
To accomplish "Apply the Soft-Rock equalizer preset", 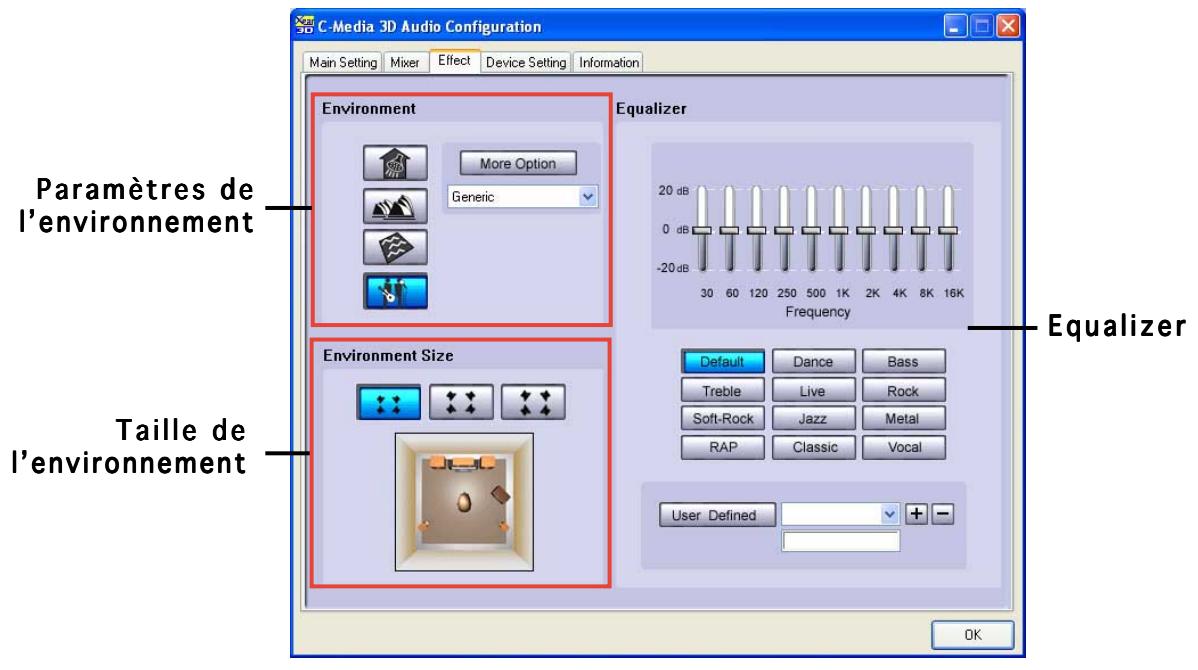I will tap(722, 419).
